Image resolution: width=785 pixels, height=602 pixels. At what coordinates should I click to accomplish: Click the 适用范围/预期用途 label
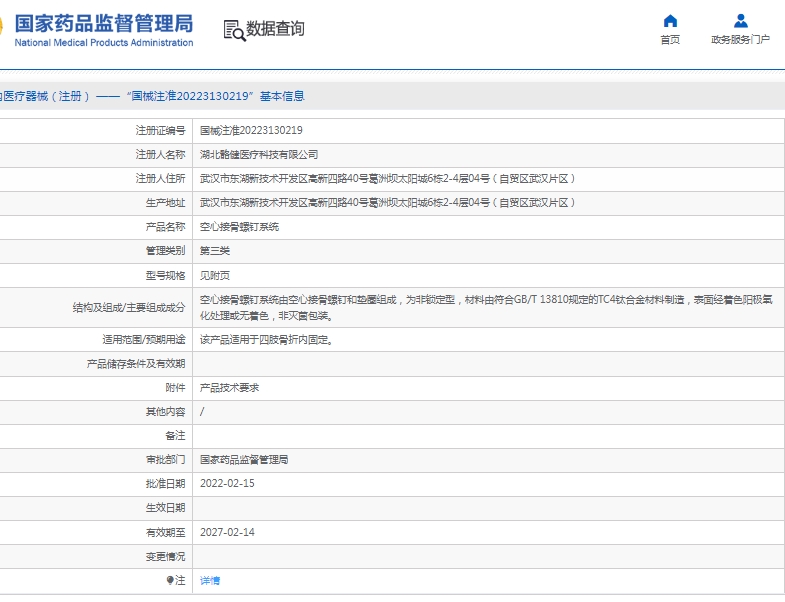pyautogui.click(x=144, y=340)
